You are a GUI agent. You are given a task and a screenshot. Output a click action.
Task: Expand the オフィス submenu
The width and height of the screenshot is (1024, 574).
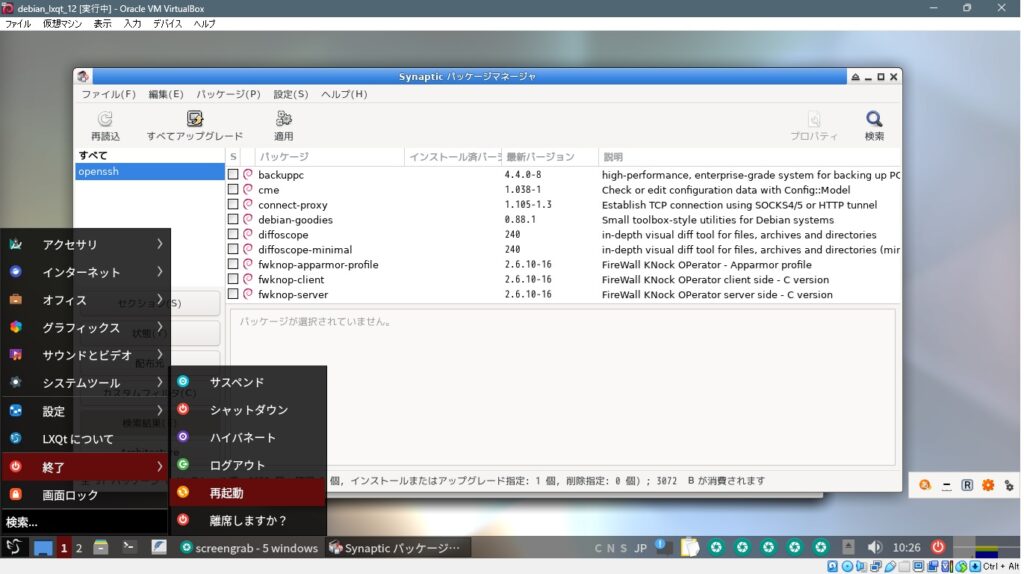click(86, 300)
